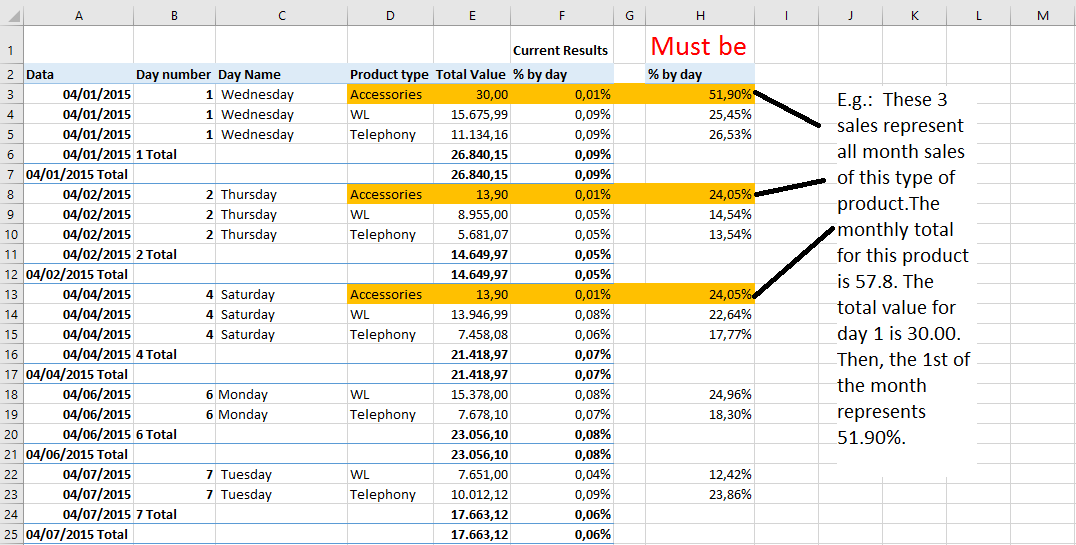Select the cell showing 13,54%

coord(700,234)
